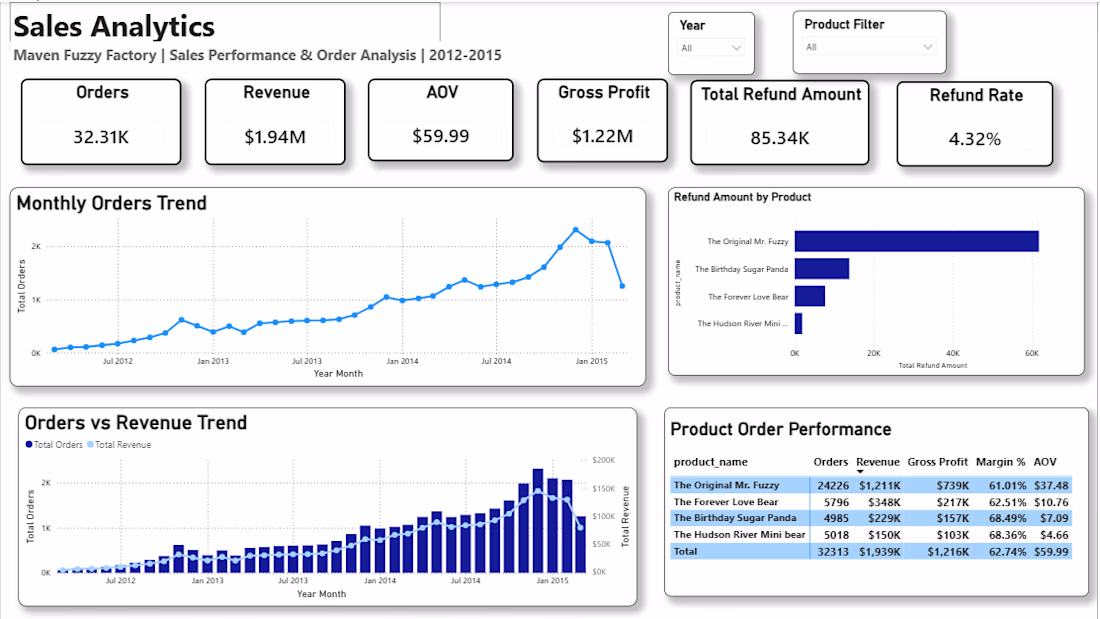Click the $4.66 AOV cell

click(1054, 535)
